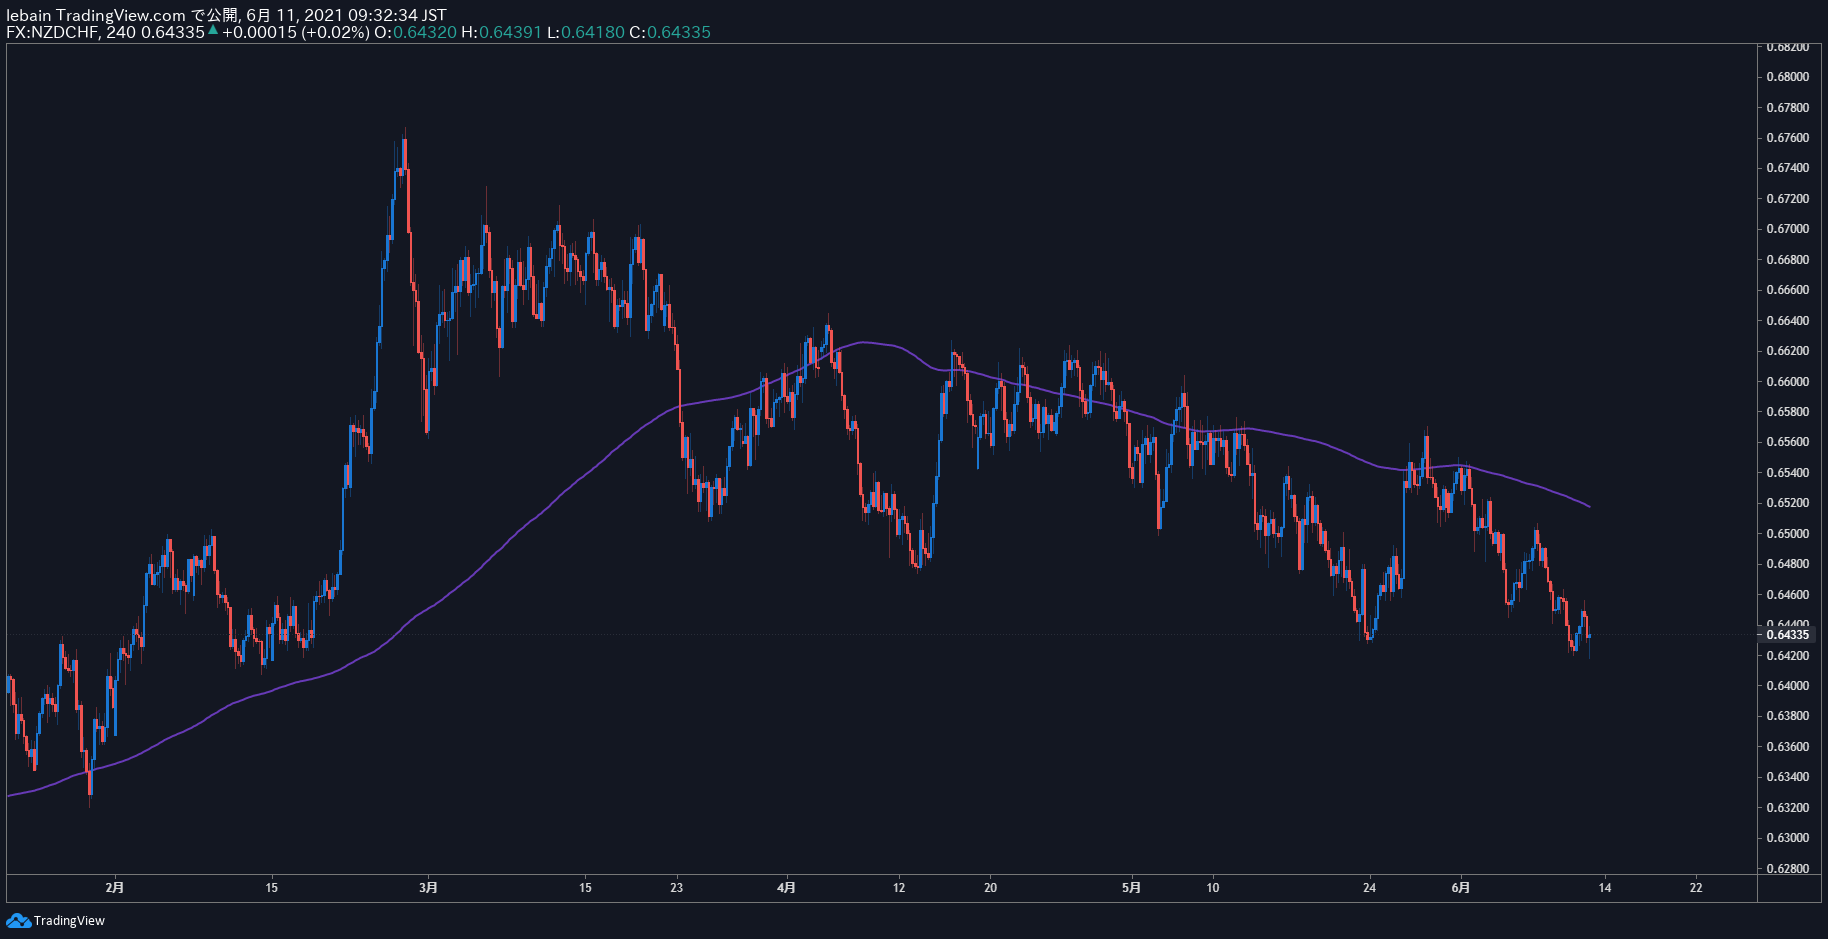The image size is (1828, 939).
Task: Click the 0.64335 current price tag
Action: coord(1787,635)
